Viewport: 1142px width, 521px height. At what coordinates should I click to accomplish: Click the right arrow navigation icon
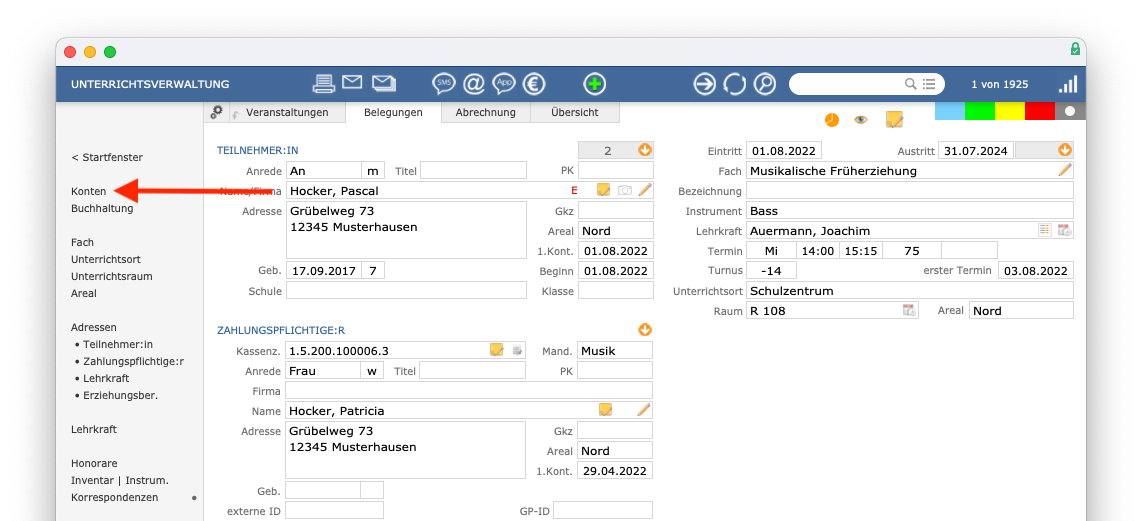click(704, 84)
